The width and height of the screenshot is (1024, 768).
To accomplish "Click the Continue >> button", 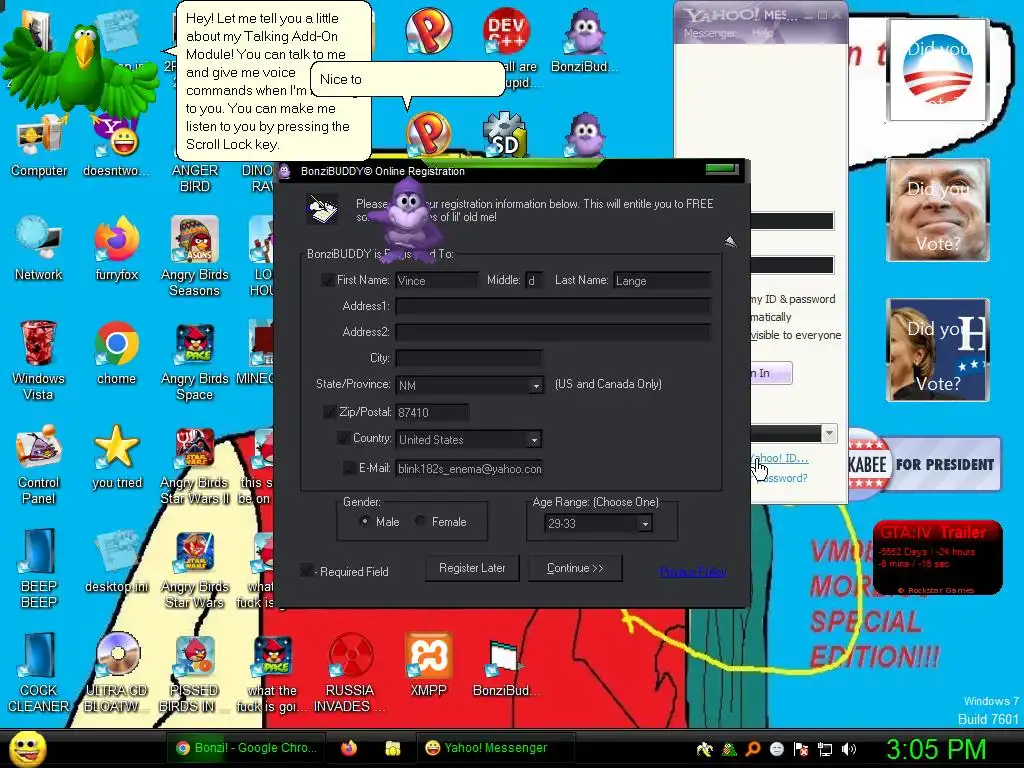I will coord(575,568).
